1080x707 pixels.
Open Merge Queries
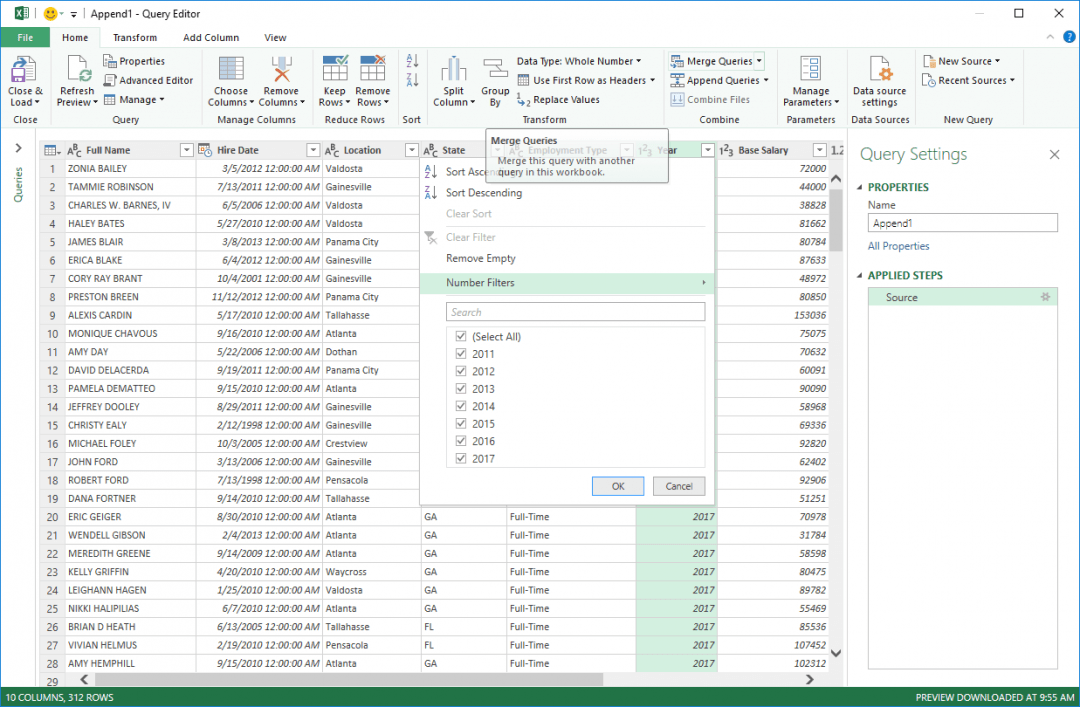point(714,60)
